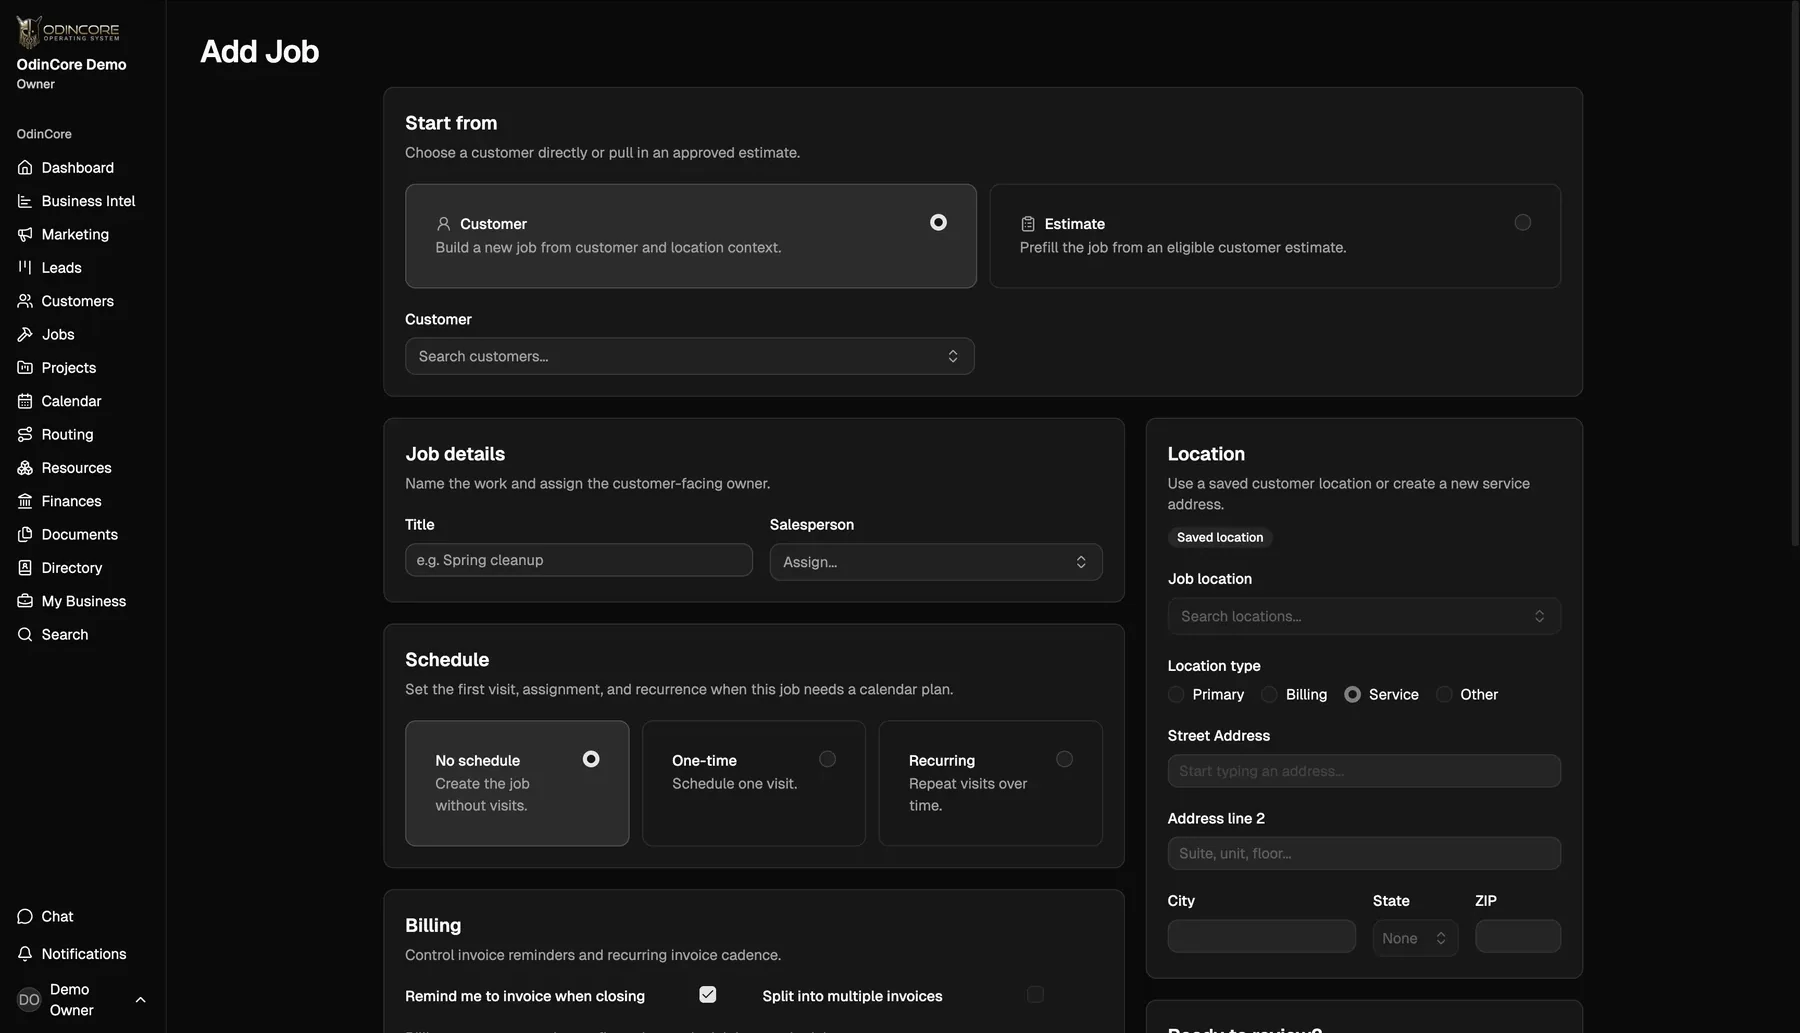Select the One-time schedule option
The width and height of the screenshot is (1800, 1033).
(754, 783)
